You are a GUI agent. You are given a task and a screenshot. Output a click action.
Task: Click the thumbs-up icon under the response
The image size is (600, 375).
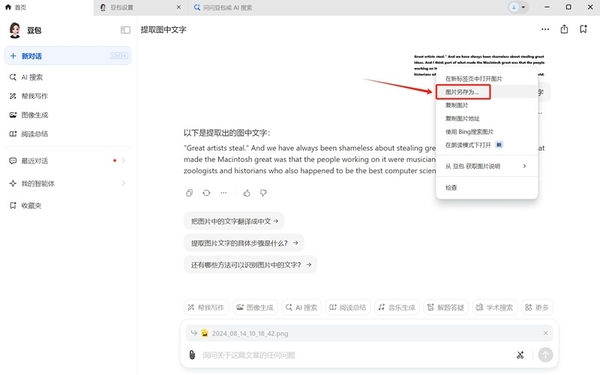coord(247,193)
